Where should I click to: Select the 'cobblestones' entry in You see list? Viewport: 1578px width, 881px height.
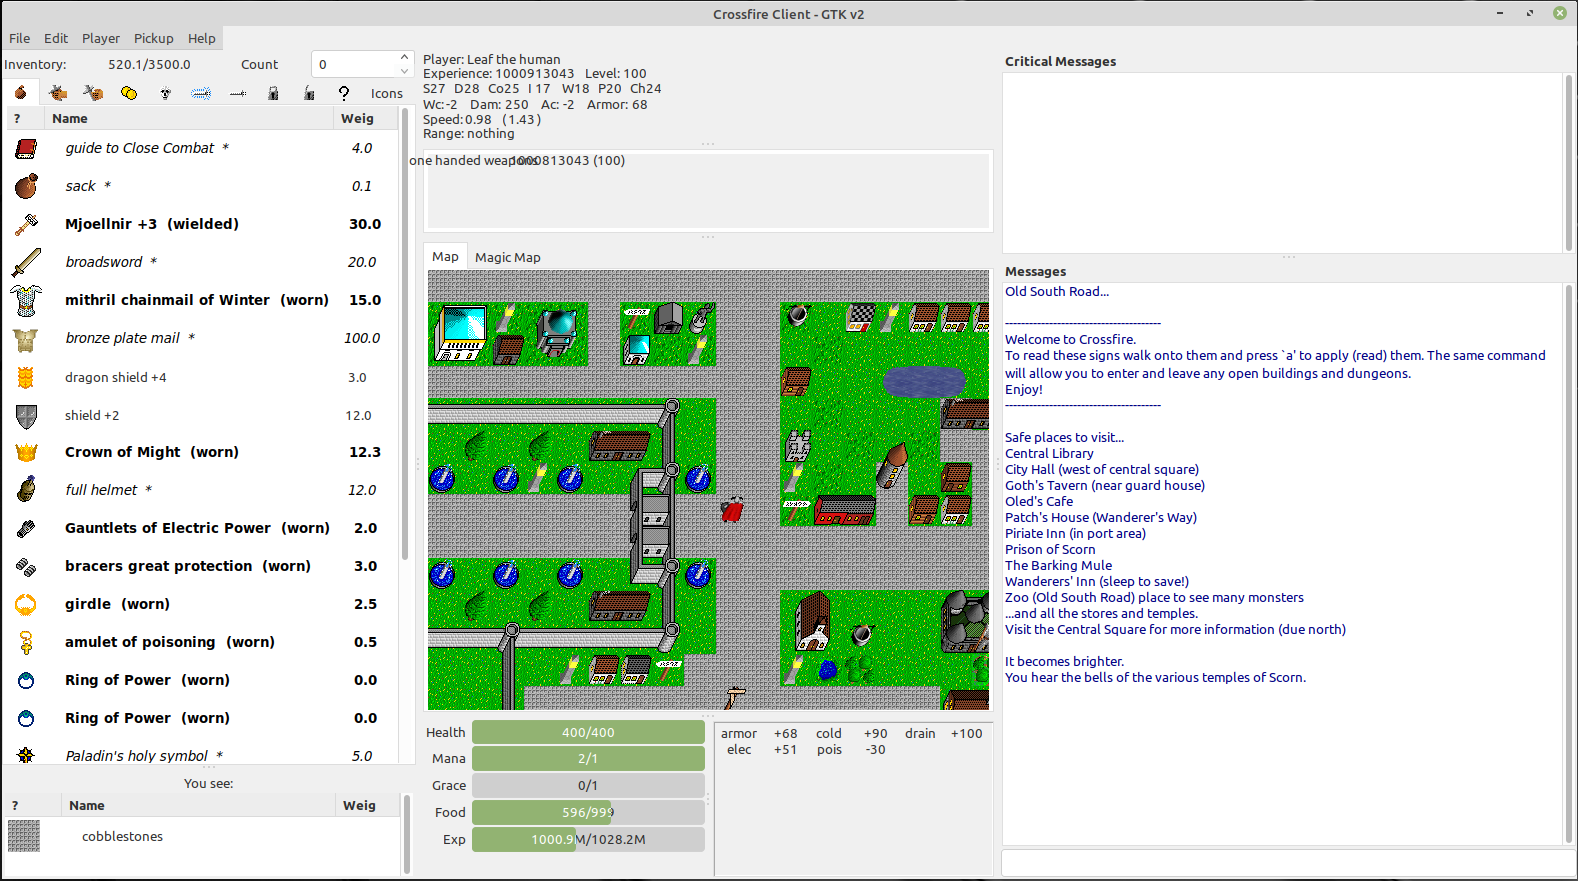(203, 836)
